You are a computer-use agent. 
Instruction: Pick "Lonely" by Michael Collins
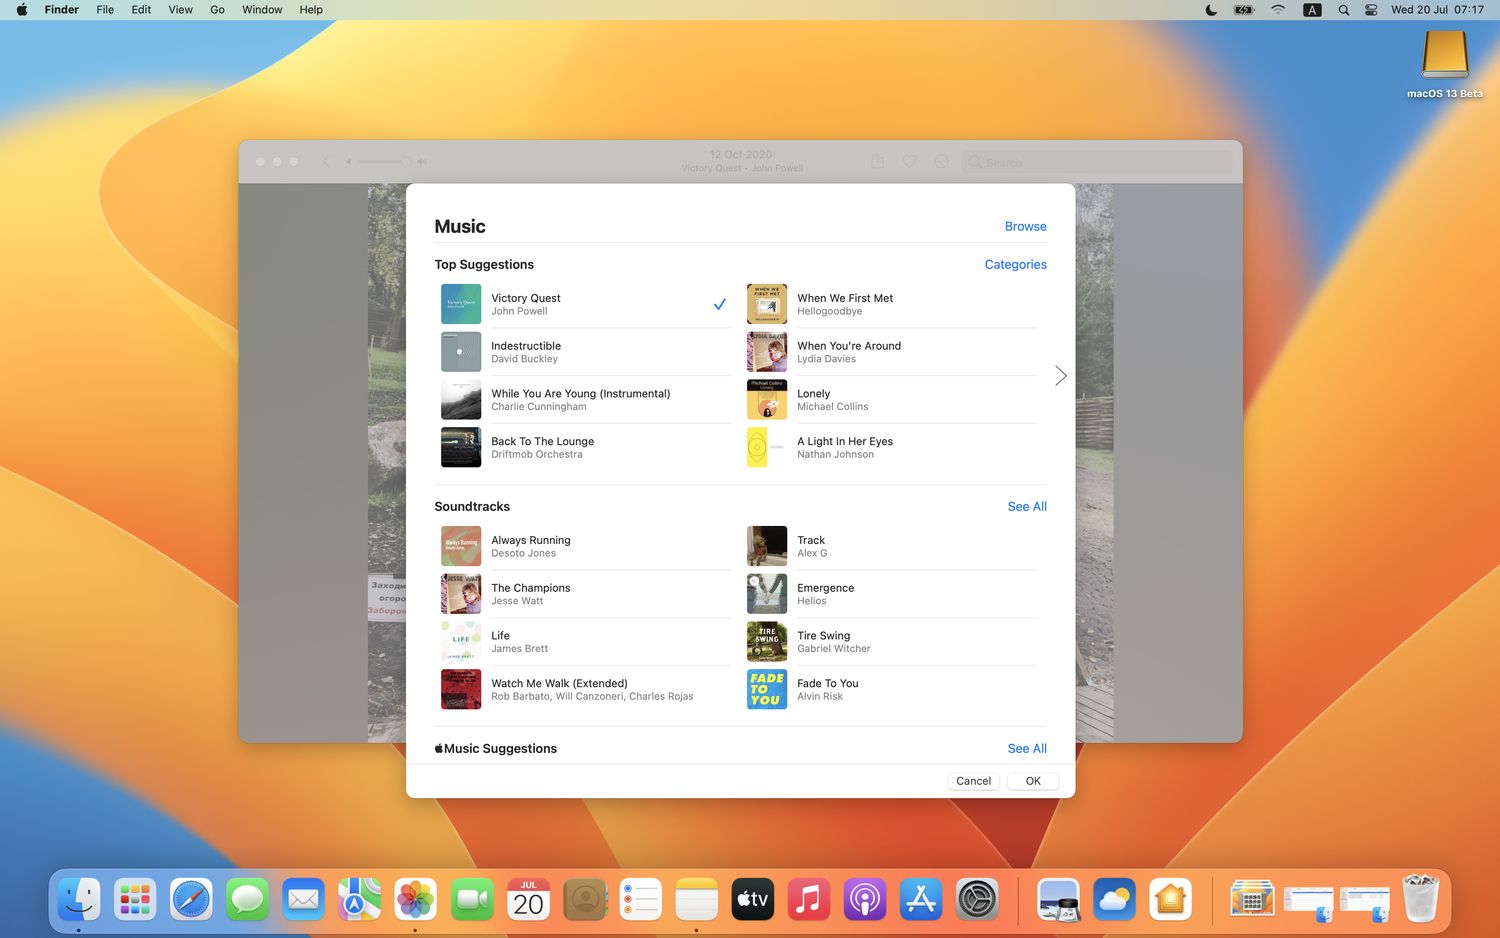[x=892, y=400]
